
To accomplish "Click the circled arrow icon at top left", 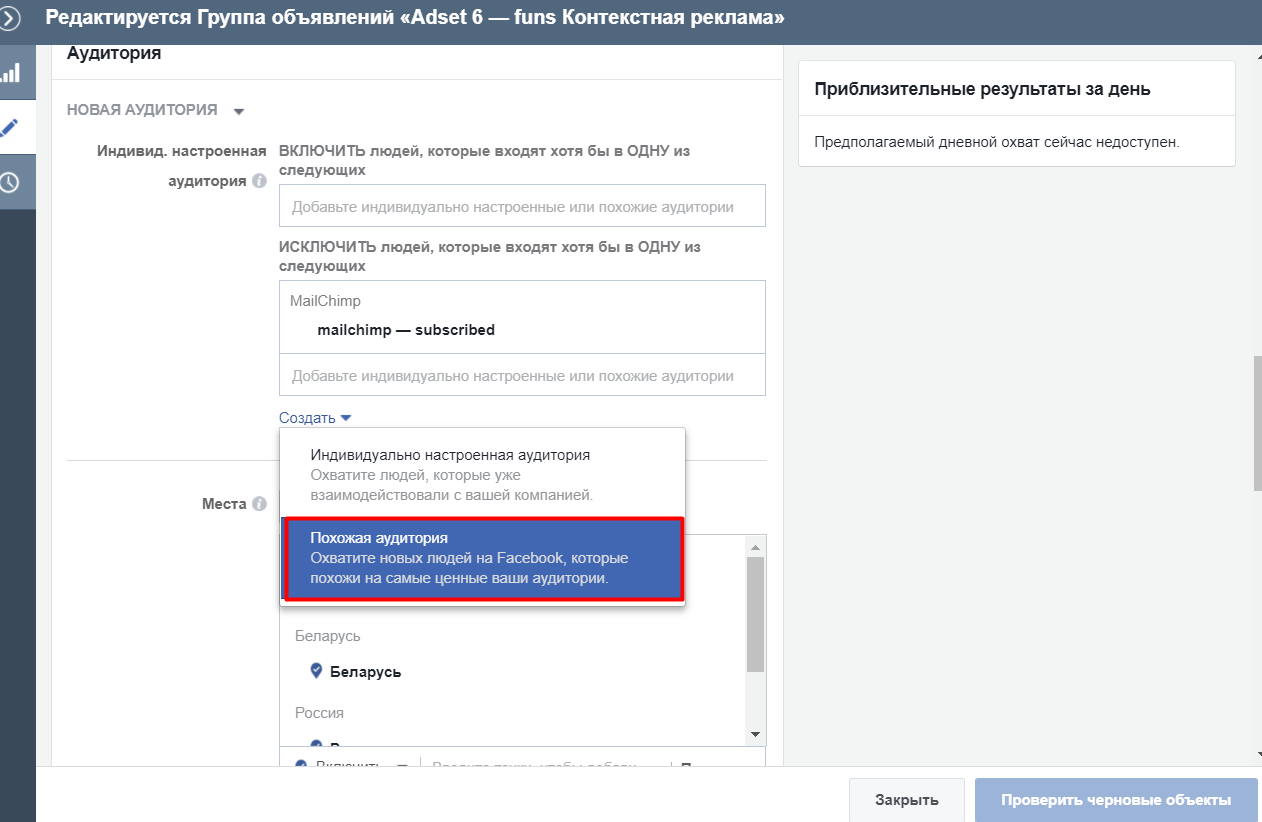I will (x=10, y=17).
